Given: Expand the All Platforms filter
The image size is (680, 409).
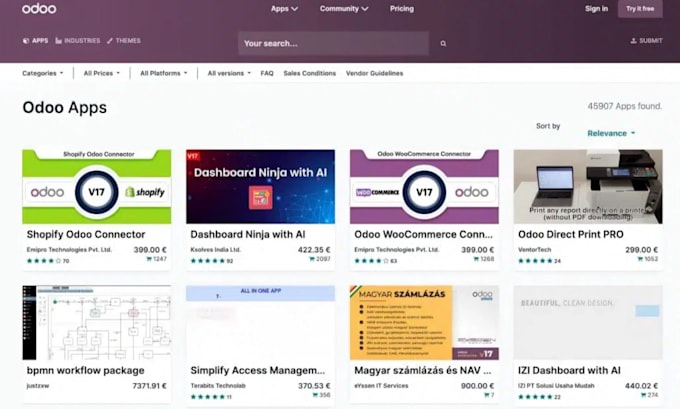Looking at the screenshot, I should (163, 73).
